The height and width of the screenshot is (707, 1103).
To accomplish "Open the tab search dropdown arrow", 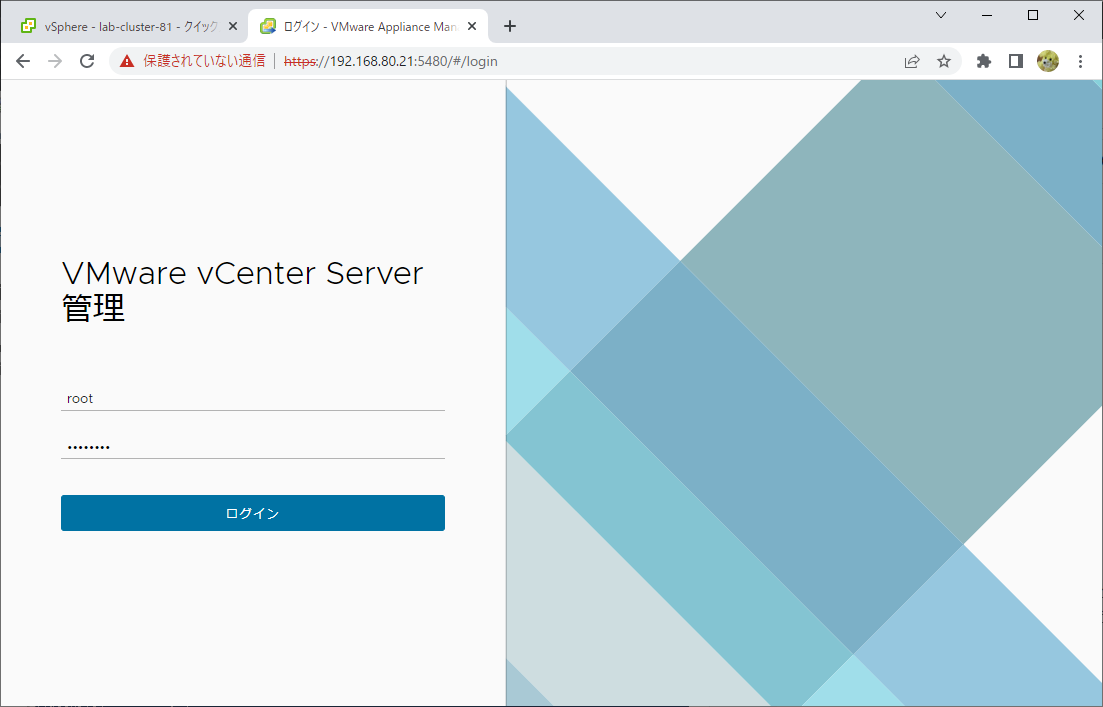I will point(941,15).
